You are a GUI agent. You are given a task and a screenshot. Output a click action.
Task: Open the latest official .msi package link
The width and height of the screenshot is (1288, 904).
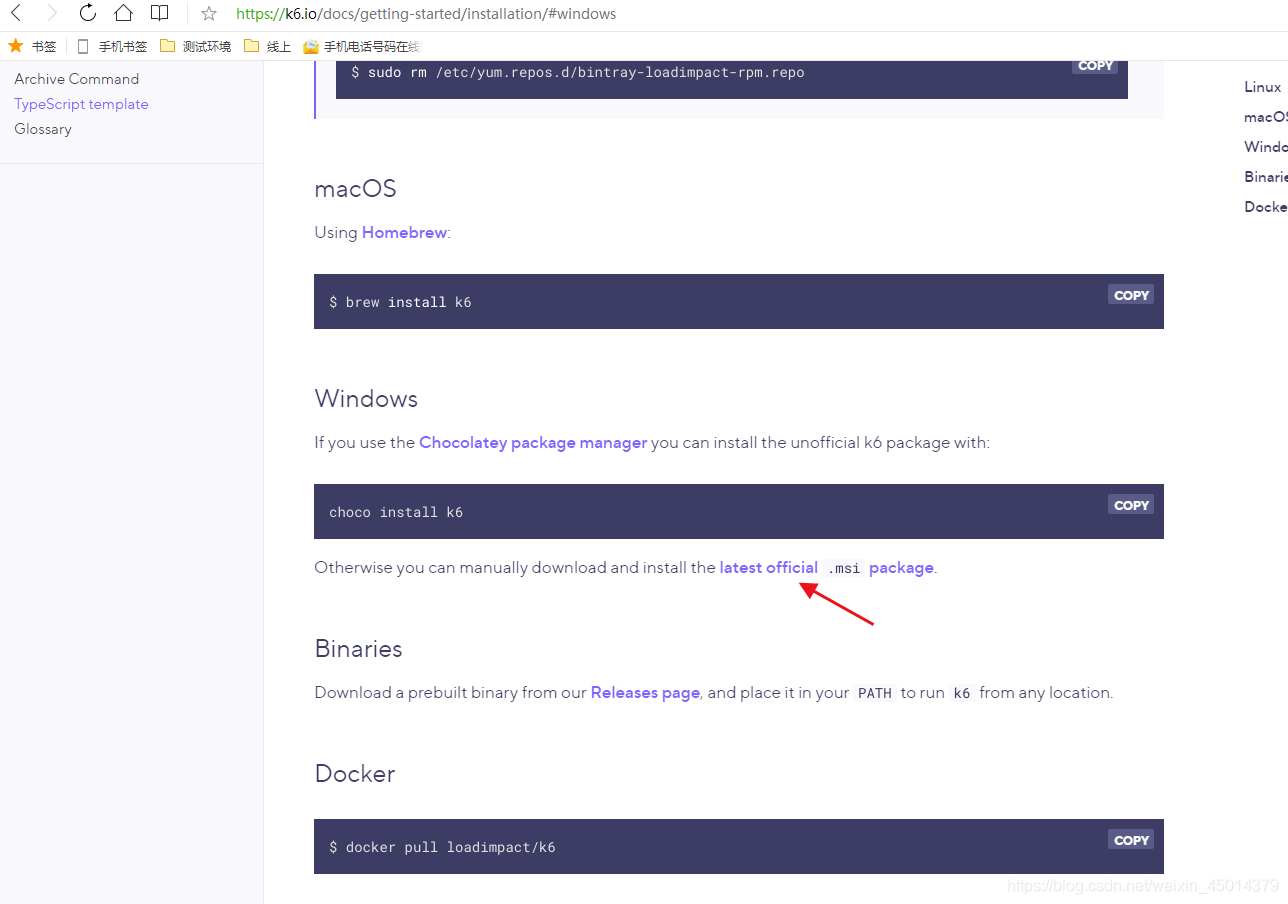[826, 567]
